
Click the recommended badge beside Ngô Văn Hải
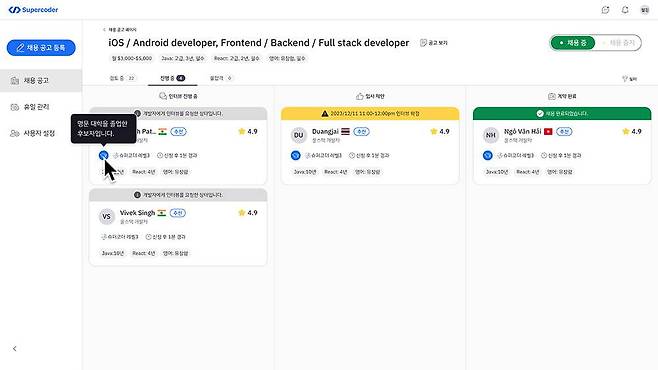[564, 132]
